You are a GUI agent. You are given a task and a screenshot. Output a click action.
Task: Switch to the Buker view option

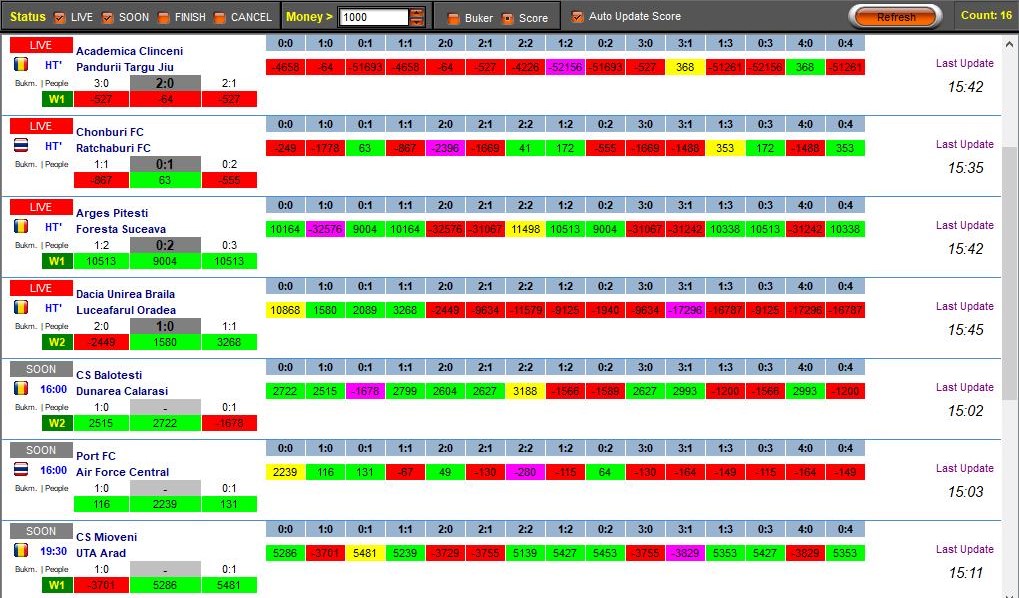(453, 18)
